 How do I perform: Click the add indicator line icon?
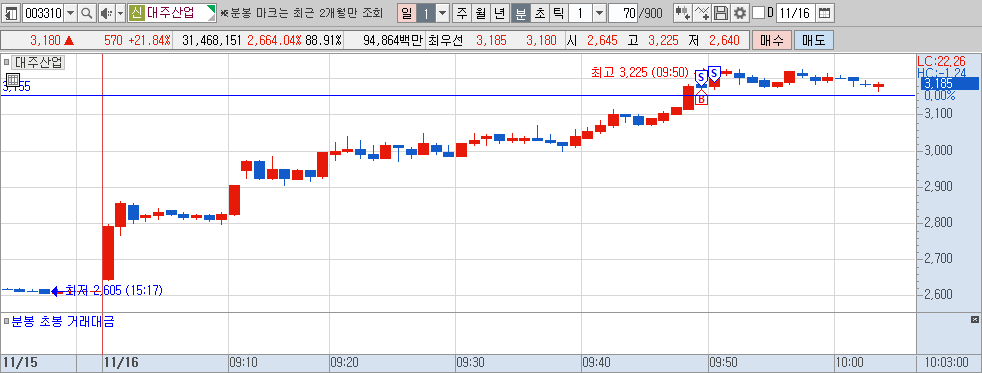(702, 13)
